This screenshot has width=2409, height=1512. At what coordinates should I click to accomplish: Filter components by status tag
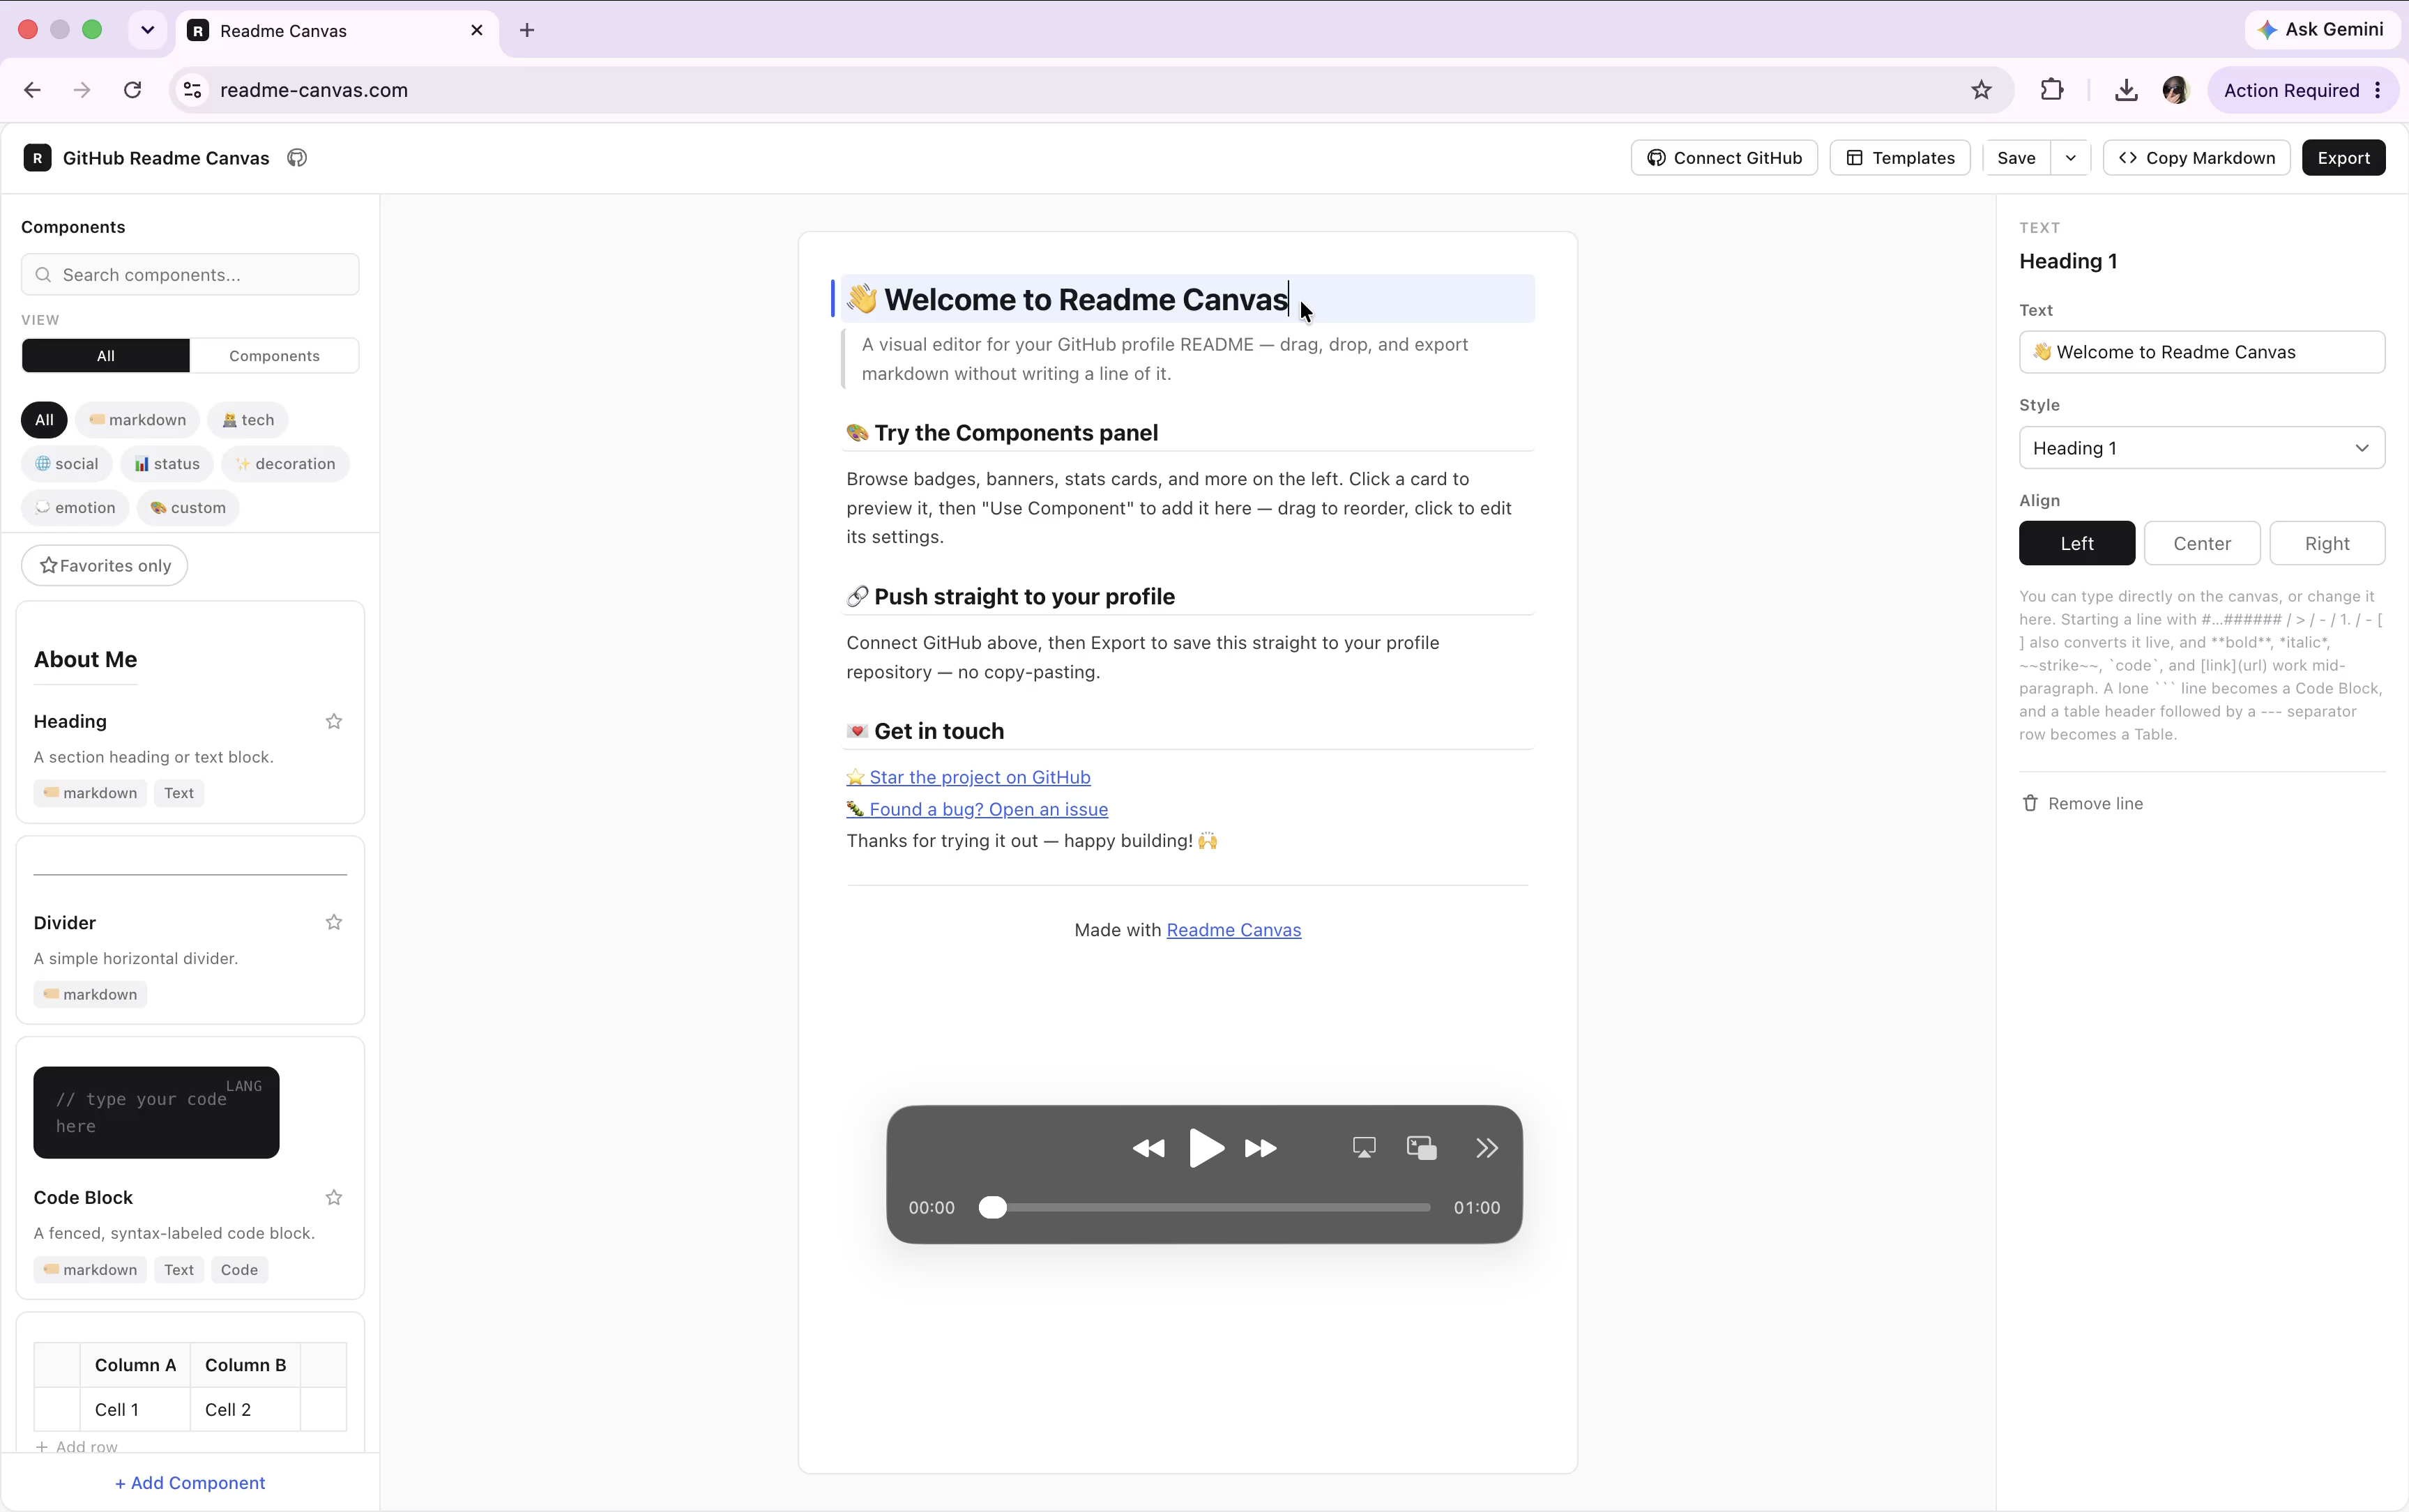point(167,464)
